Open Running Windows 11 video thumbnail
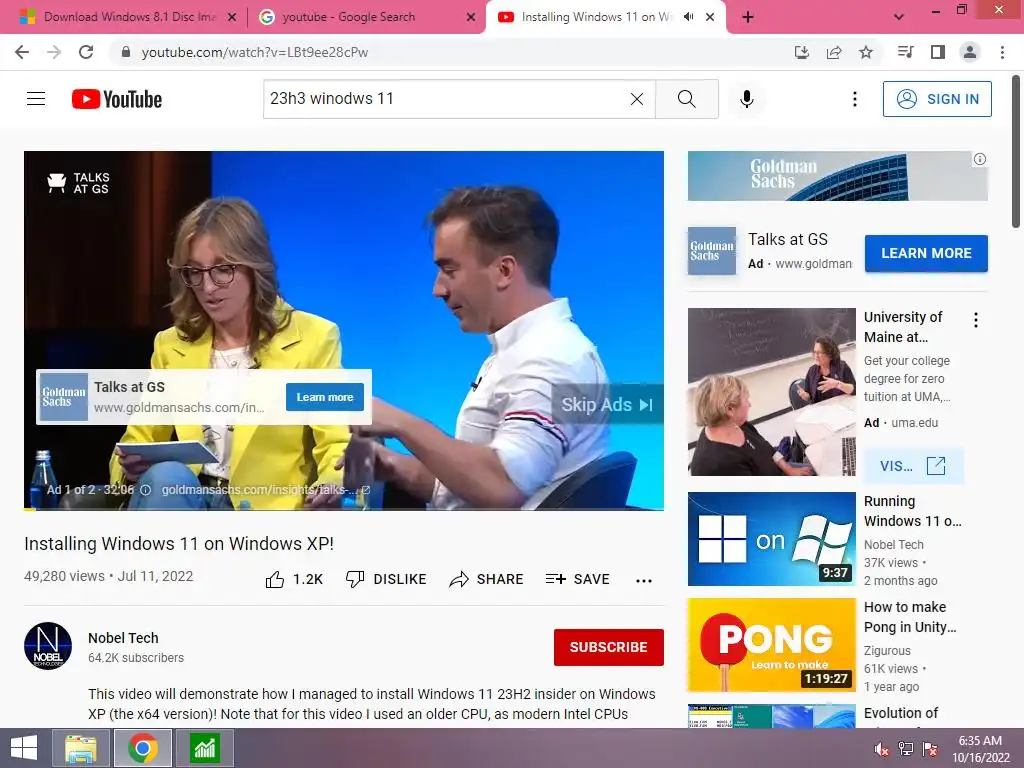The height and width of the screenshot is (768, 1024). [771, 539]
